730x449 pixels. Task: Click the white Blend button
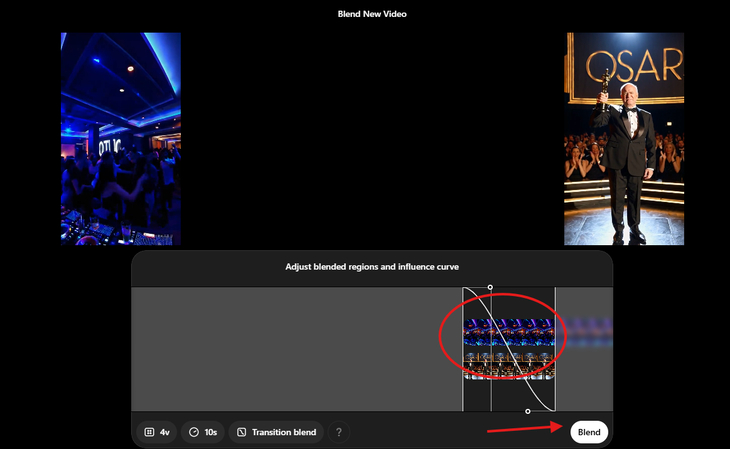tap(589, 432)
